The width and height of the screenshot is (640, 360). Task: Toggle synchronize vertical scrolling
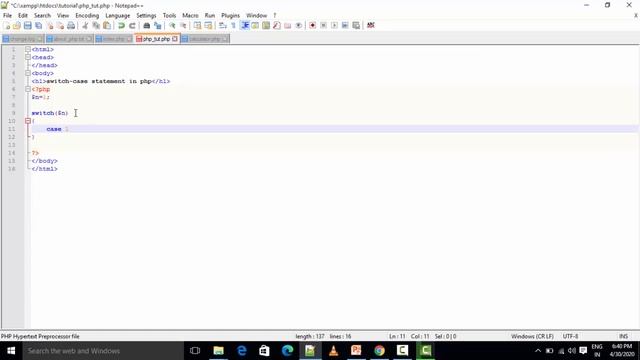click(198, 25)
